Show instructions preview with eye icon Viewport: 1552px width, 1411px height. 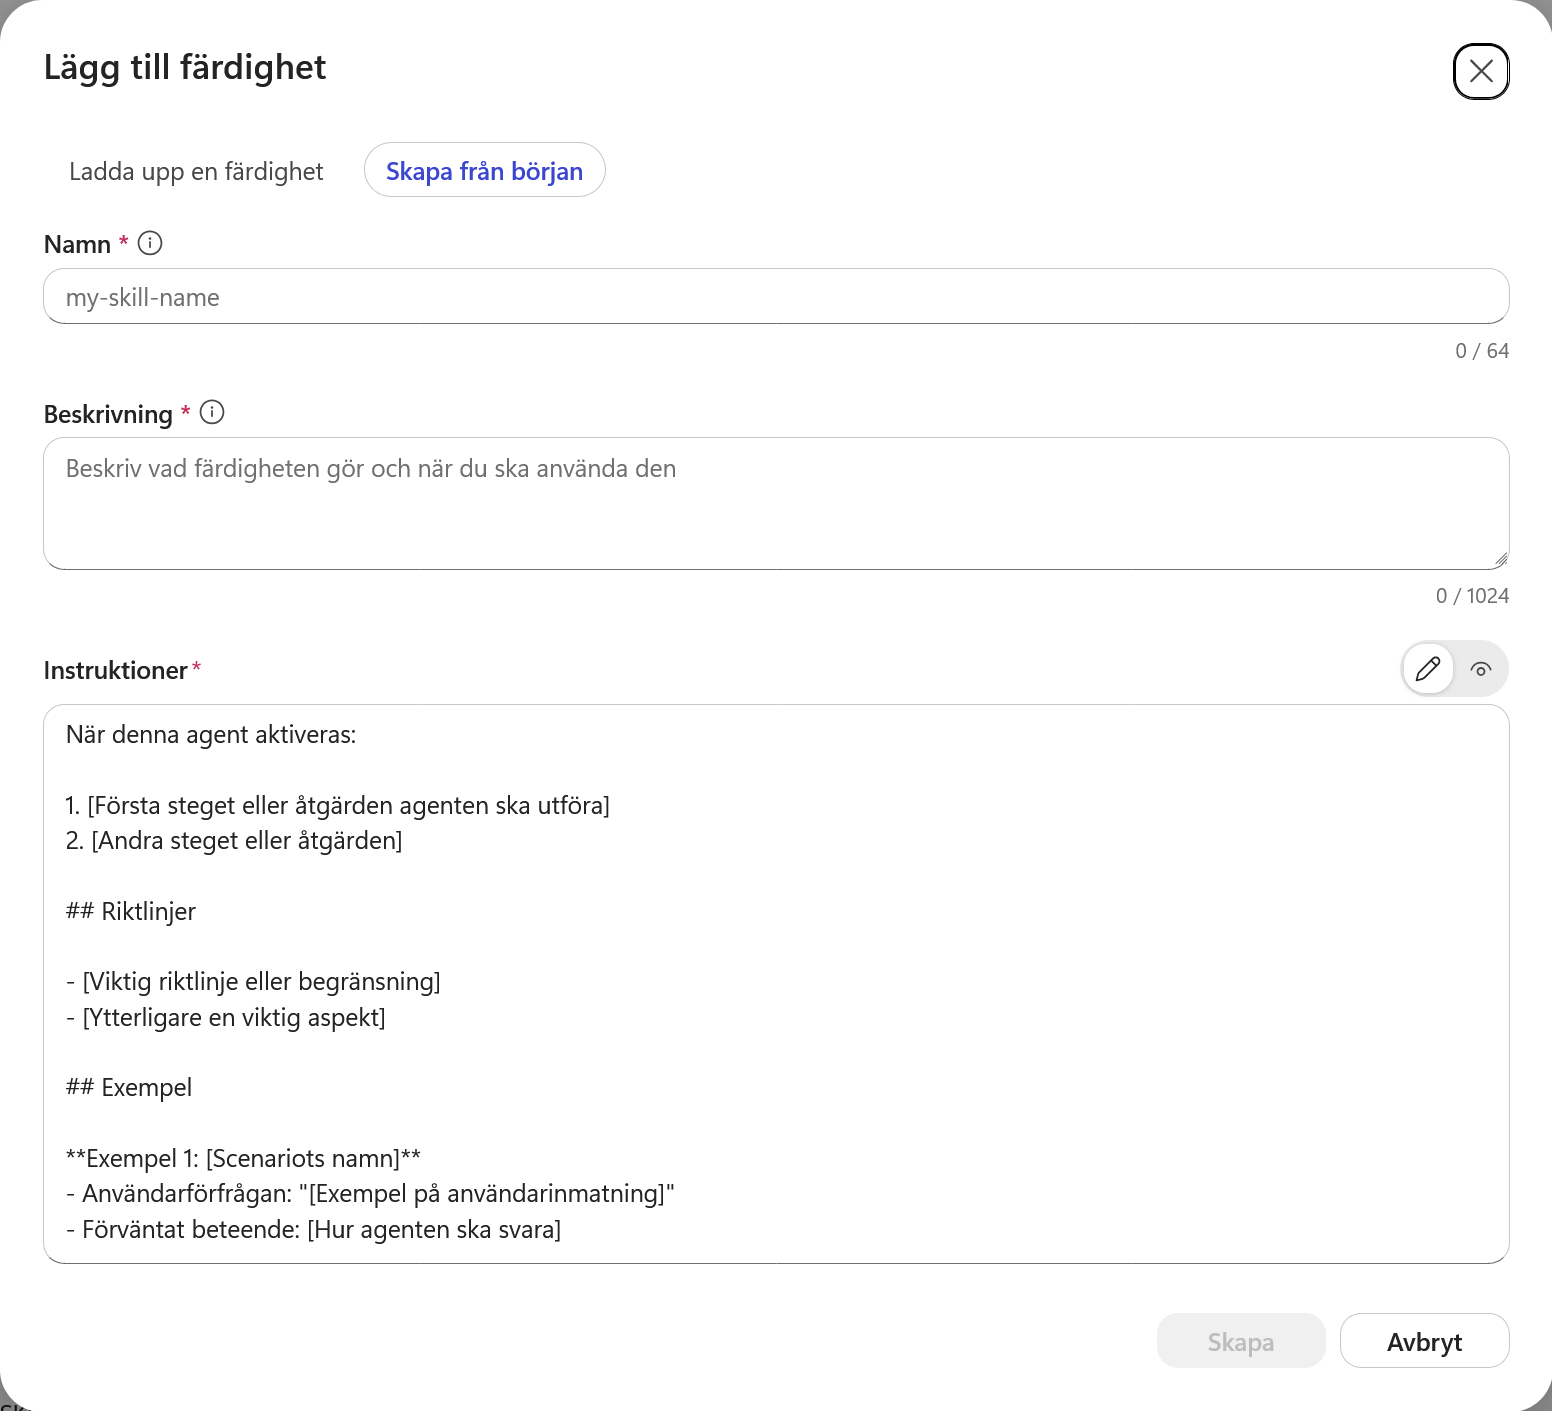click(1481, 669)
